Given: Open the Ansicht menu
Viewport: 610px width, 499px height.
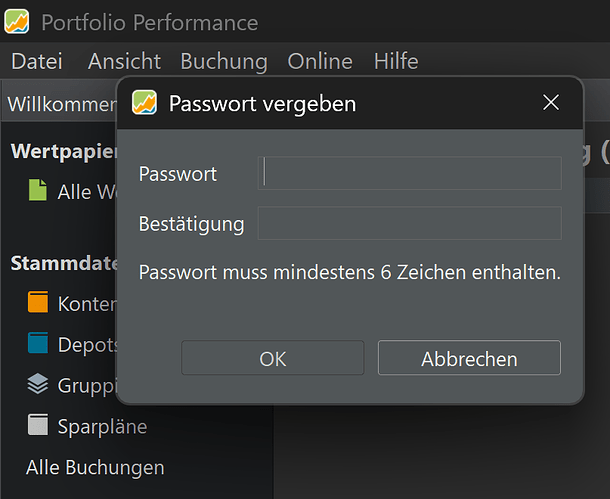Looking at the screenshot, I should pyautogui.click(x=124, y=62).
